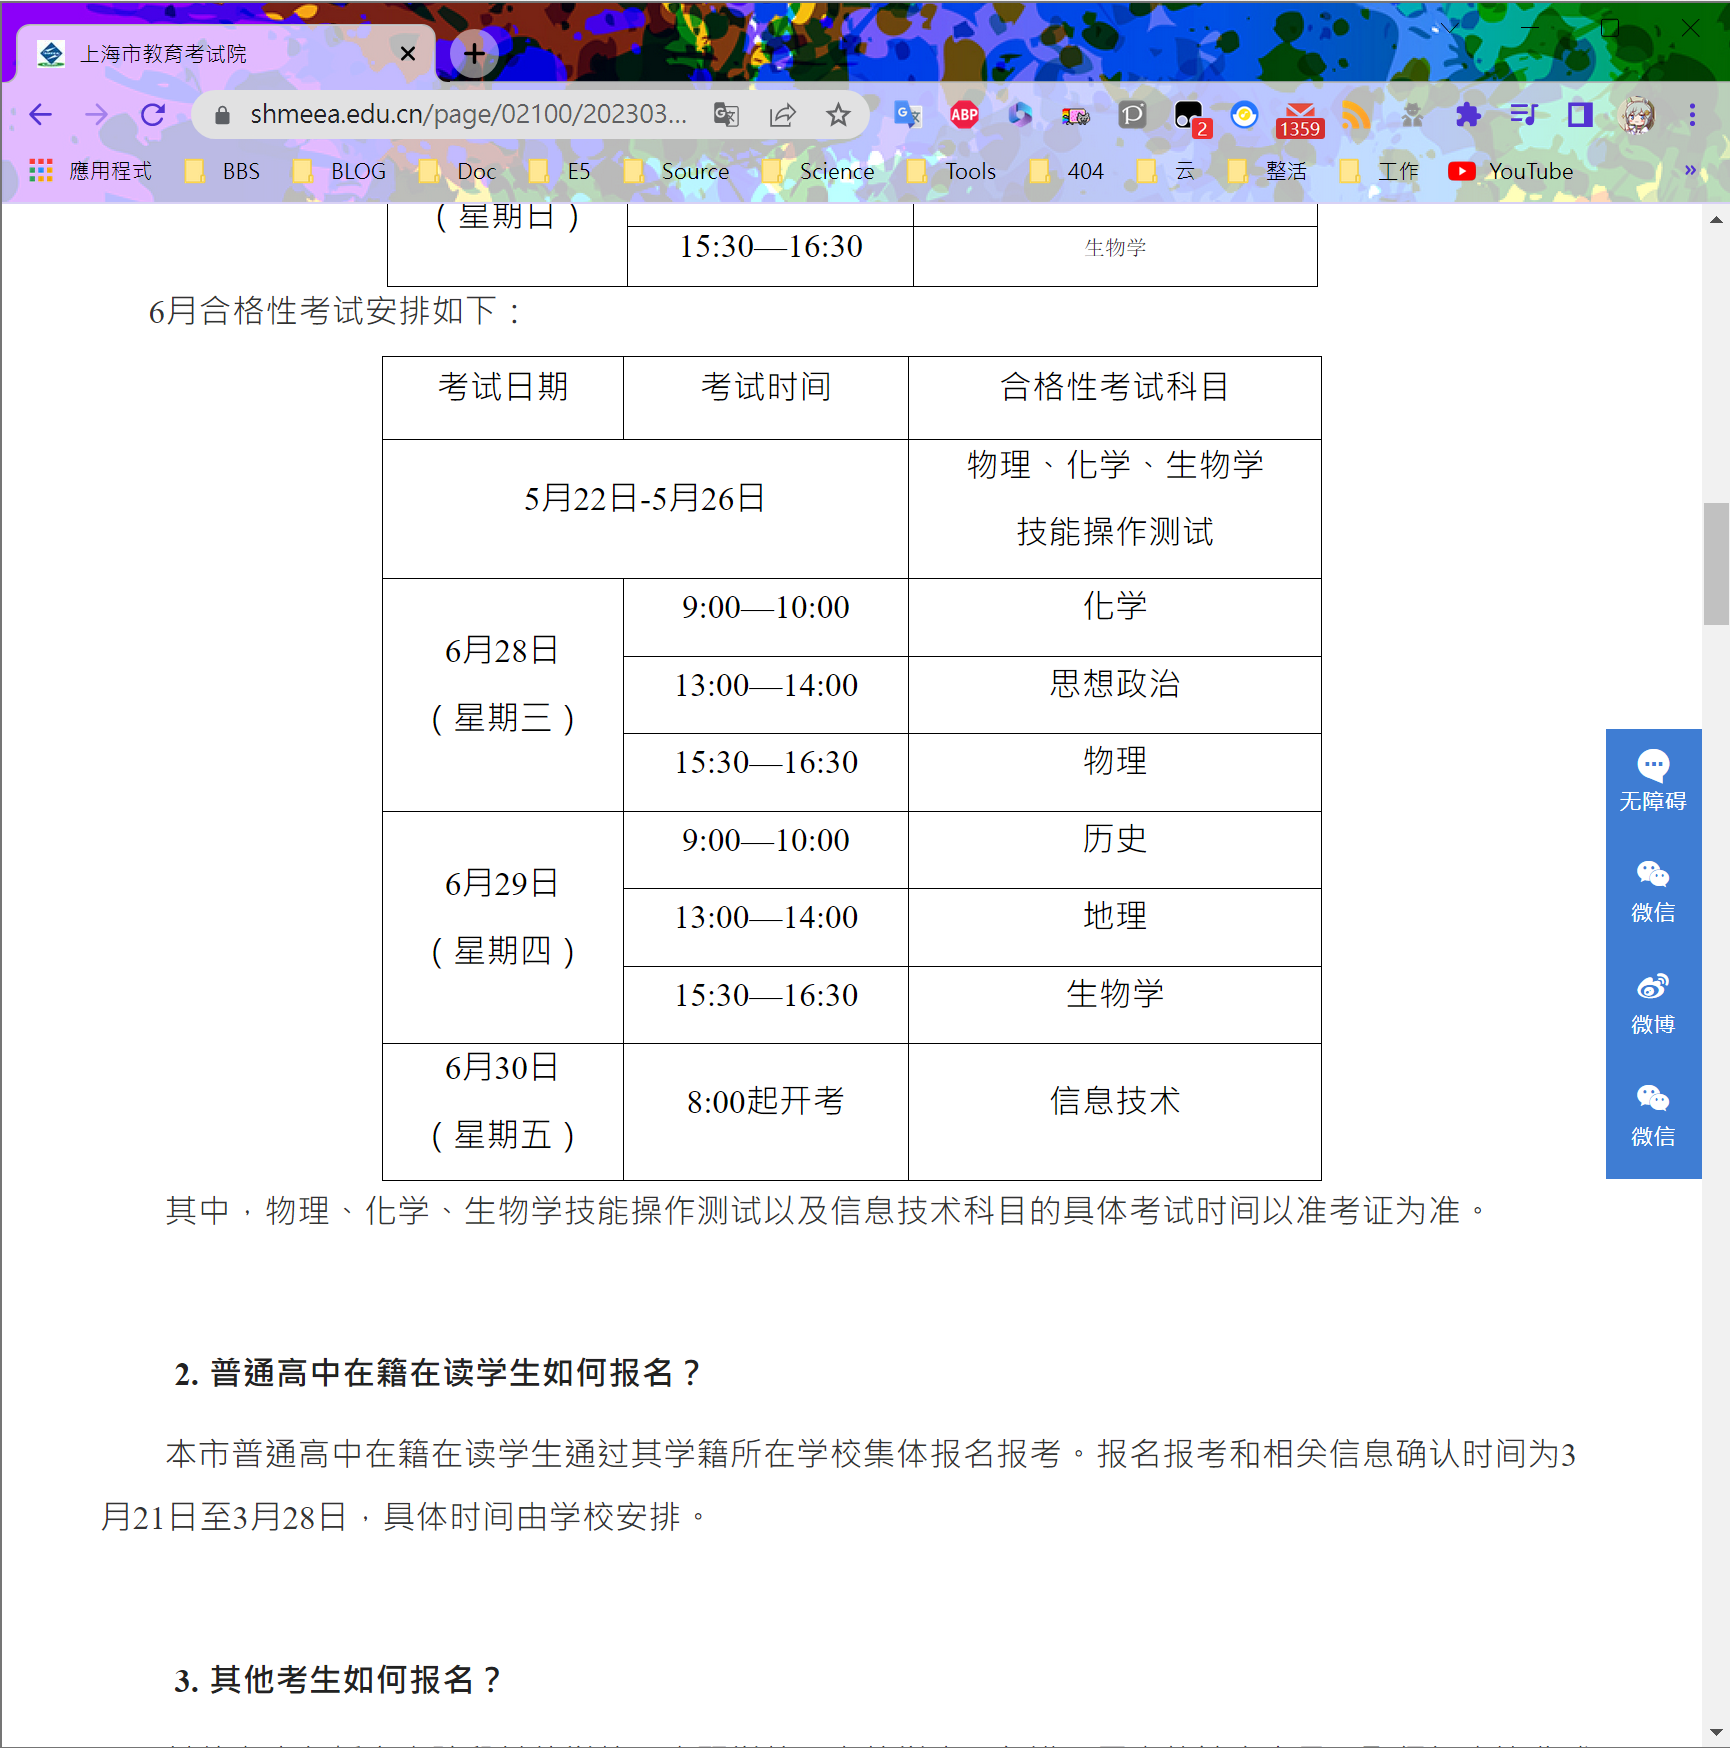Click the address bar URL field
This screenshot has height=1748, width=1730.
[468, 115]
